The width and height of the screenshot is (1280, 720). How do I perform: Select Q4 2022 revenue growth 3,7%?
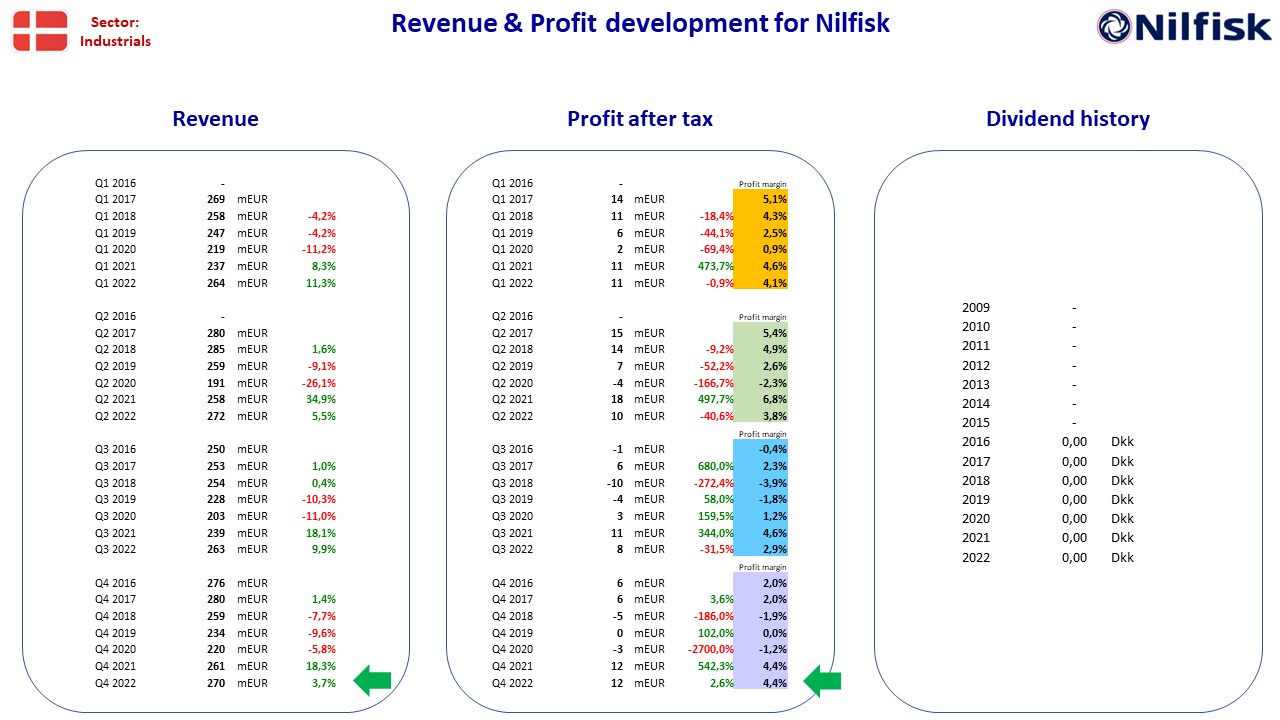click(x=324, y=683)
